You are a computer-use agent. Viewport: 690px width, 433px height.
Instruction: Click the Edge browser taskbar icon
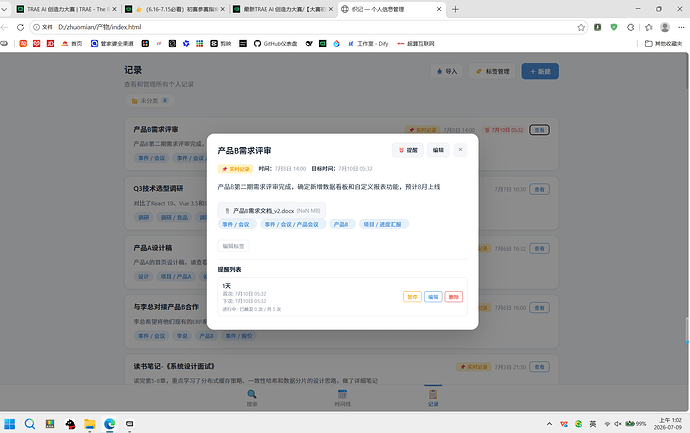click(110, 424)
